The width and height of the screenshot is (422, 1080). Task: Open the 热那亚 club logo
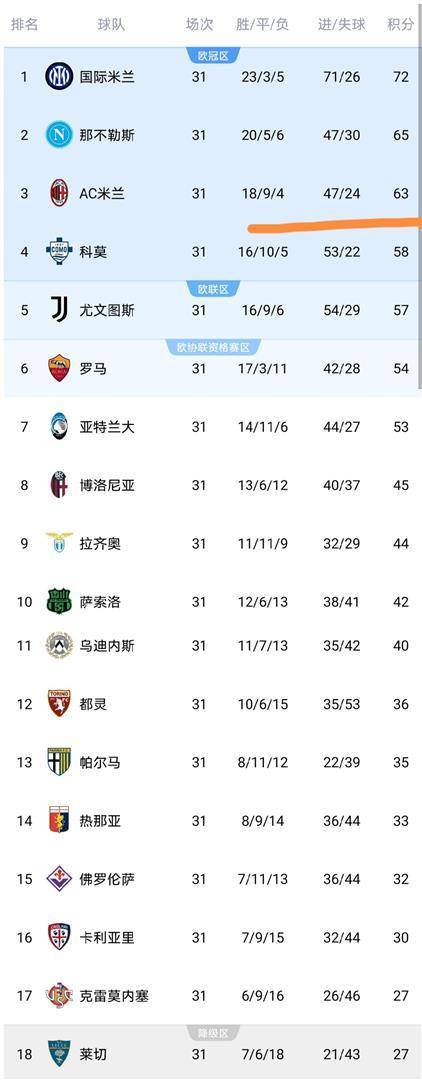click(x=59, y=820)
